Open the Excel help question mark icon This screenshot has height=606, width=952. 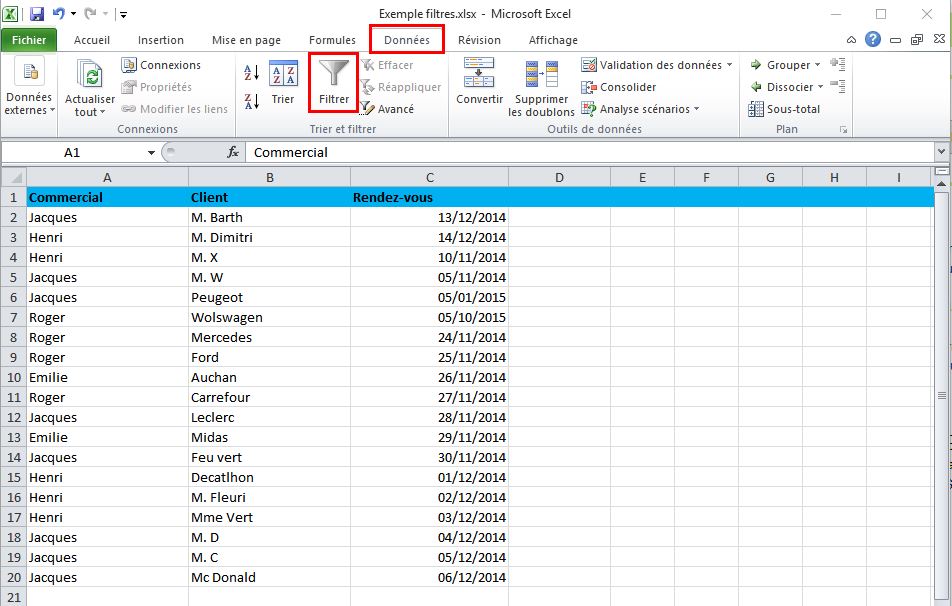coord(873,40)
